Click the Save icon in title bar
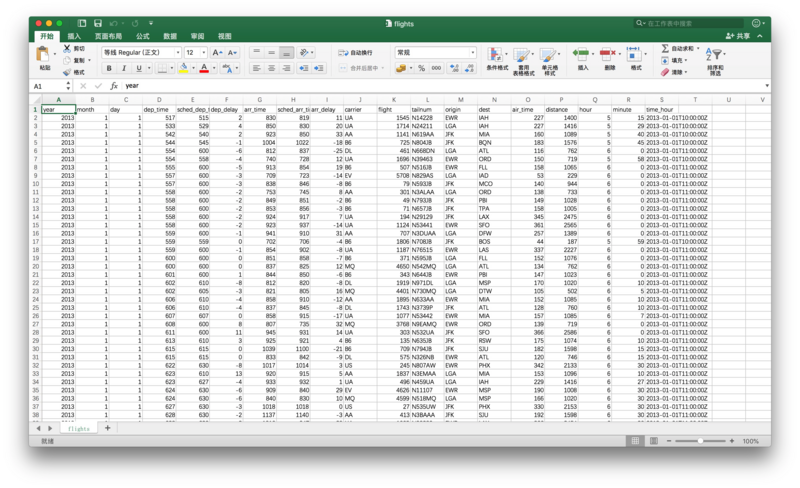Viewport: 800px width, 488px height. pos(97,23)
